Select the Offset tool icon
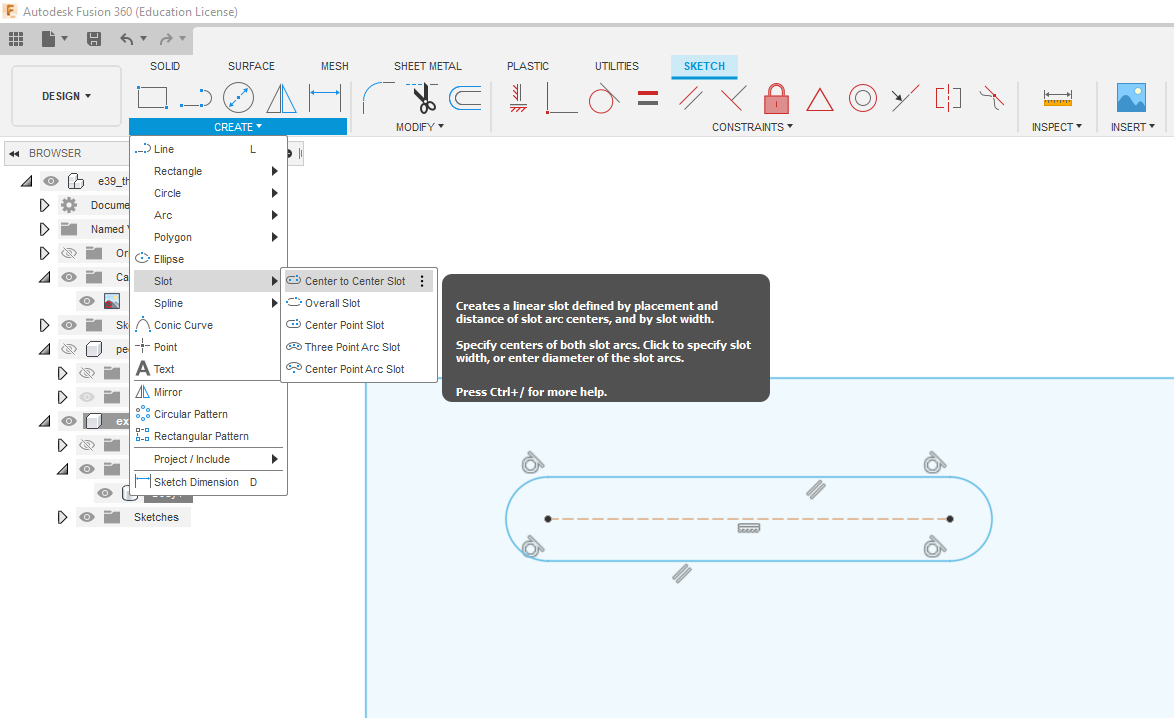The width and height of the screenshot is (1174, 718). [465, 97]
